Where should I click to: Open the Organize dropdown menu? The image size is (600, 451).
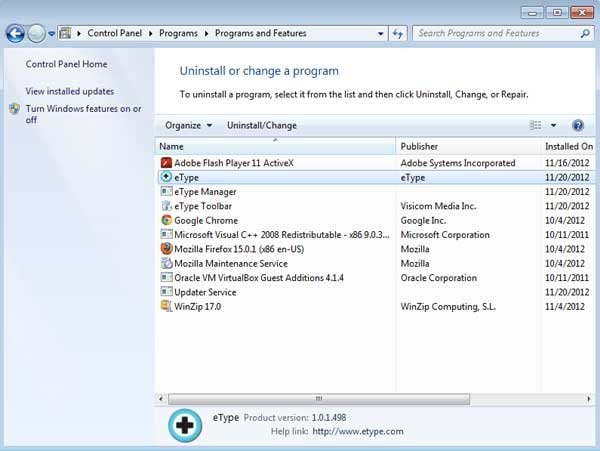[189, 125]
